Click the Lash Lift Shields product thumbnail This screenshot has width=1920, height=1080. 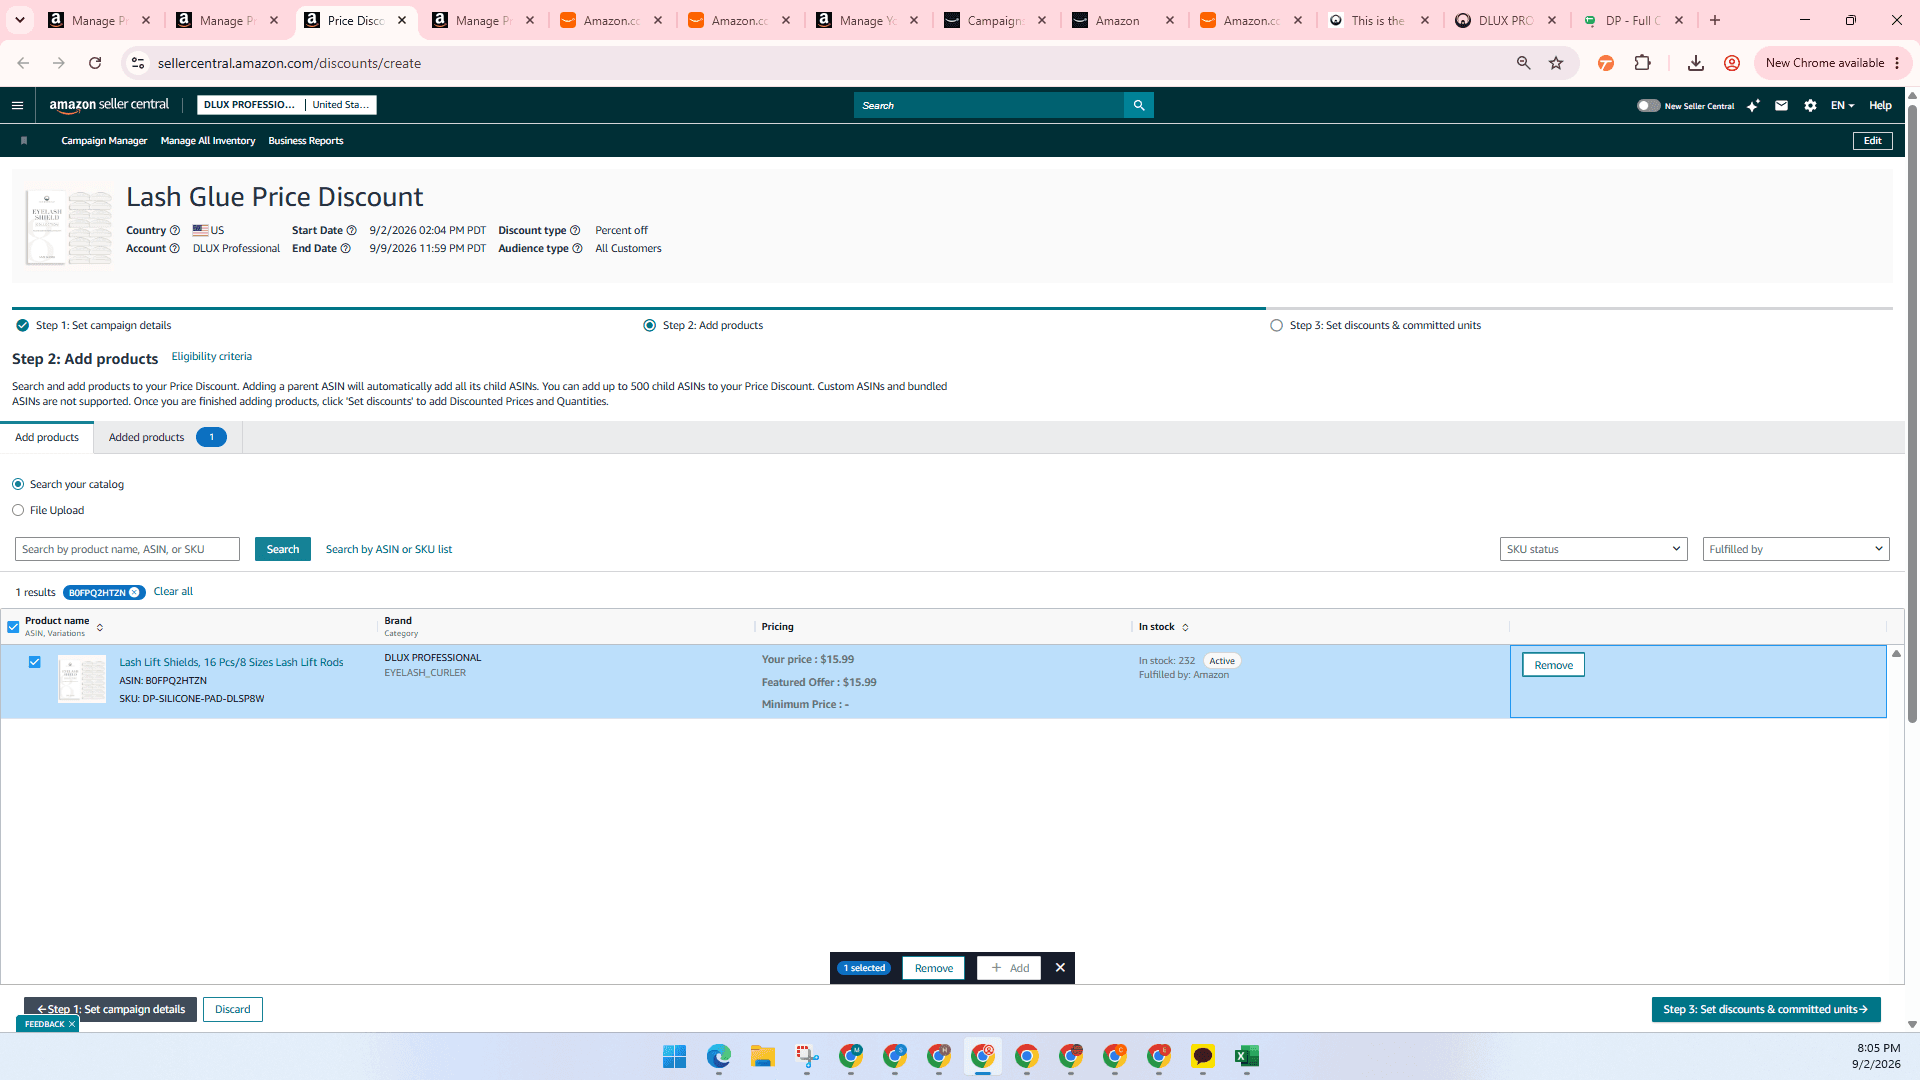click(82, 679)
